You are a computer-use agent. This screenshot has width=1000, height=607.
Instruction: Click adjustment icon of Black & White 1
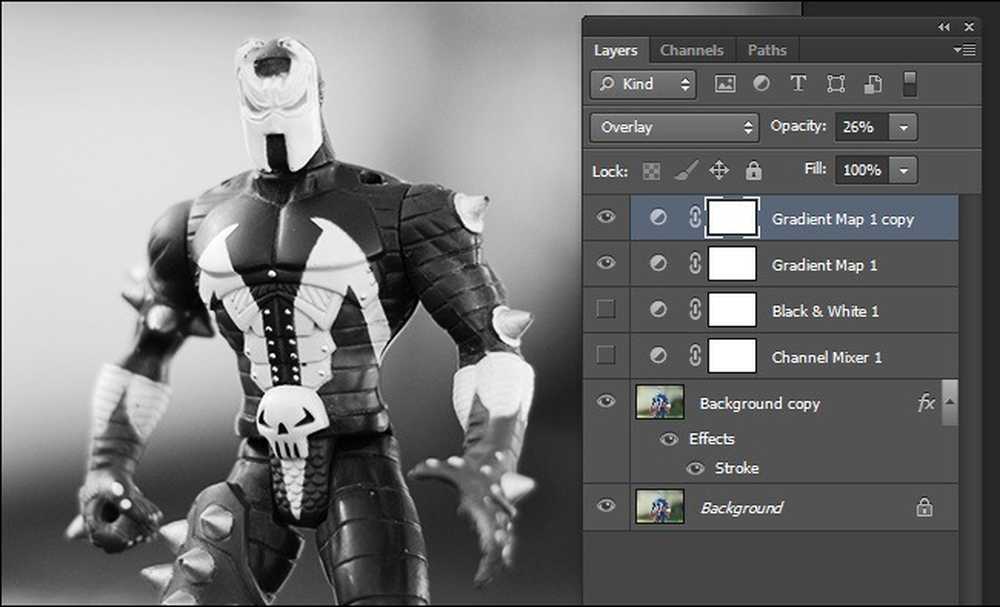click(x=658, y=309)
